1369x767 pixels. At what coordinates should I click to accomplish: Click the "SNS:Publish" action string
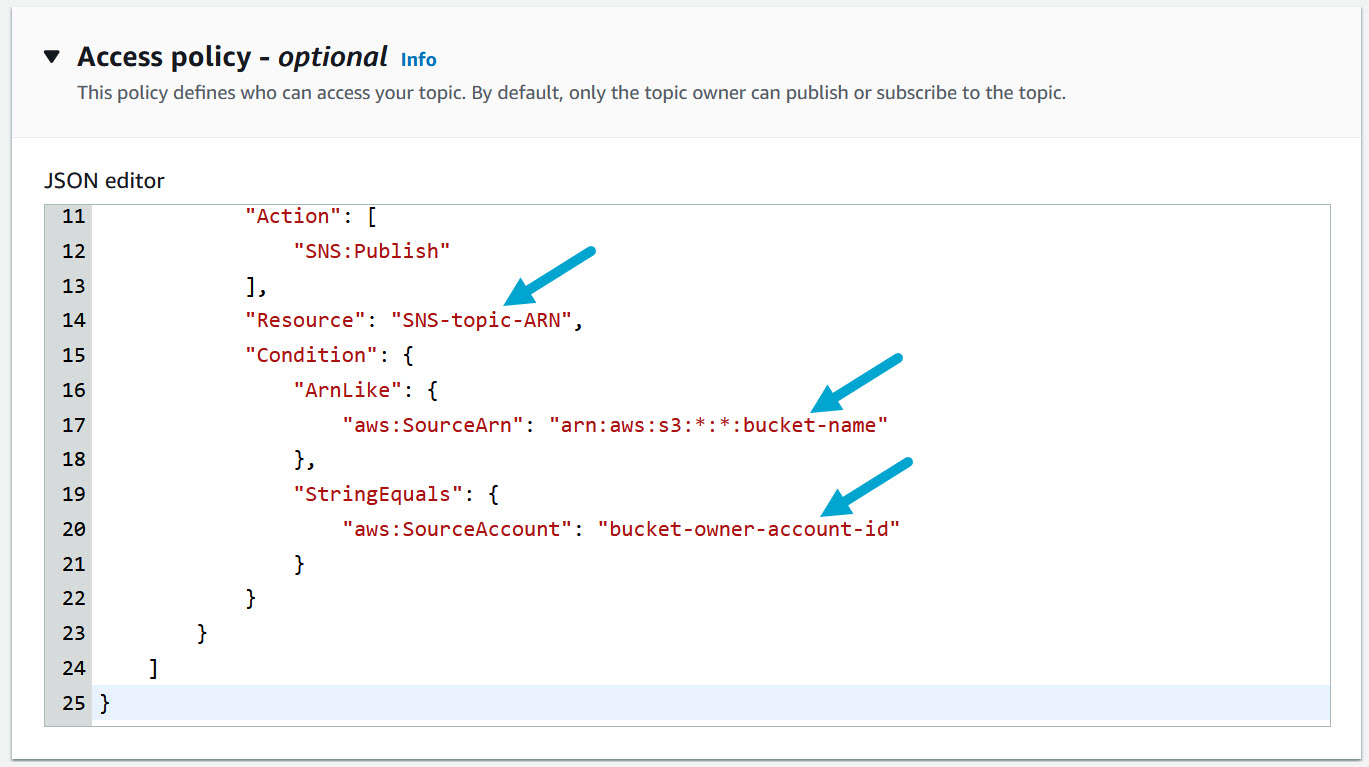point(371,252)
